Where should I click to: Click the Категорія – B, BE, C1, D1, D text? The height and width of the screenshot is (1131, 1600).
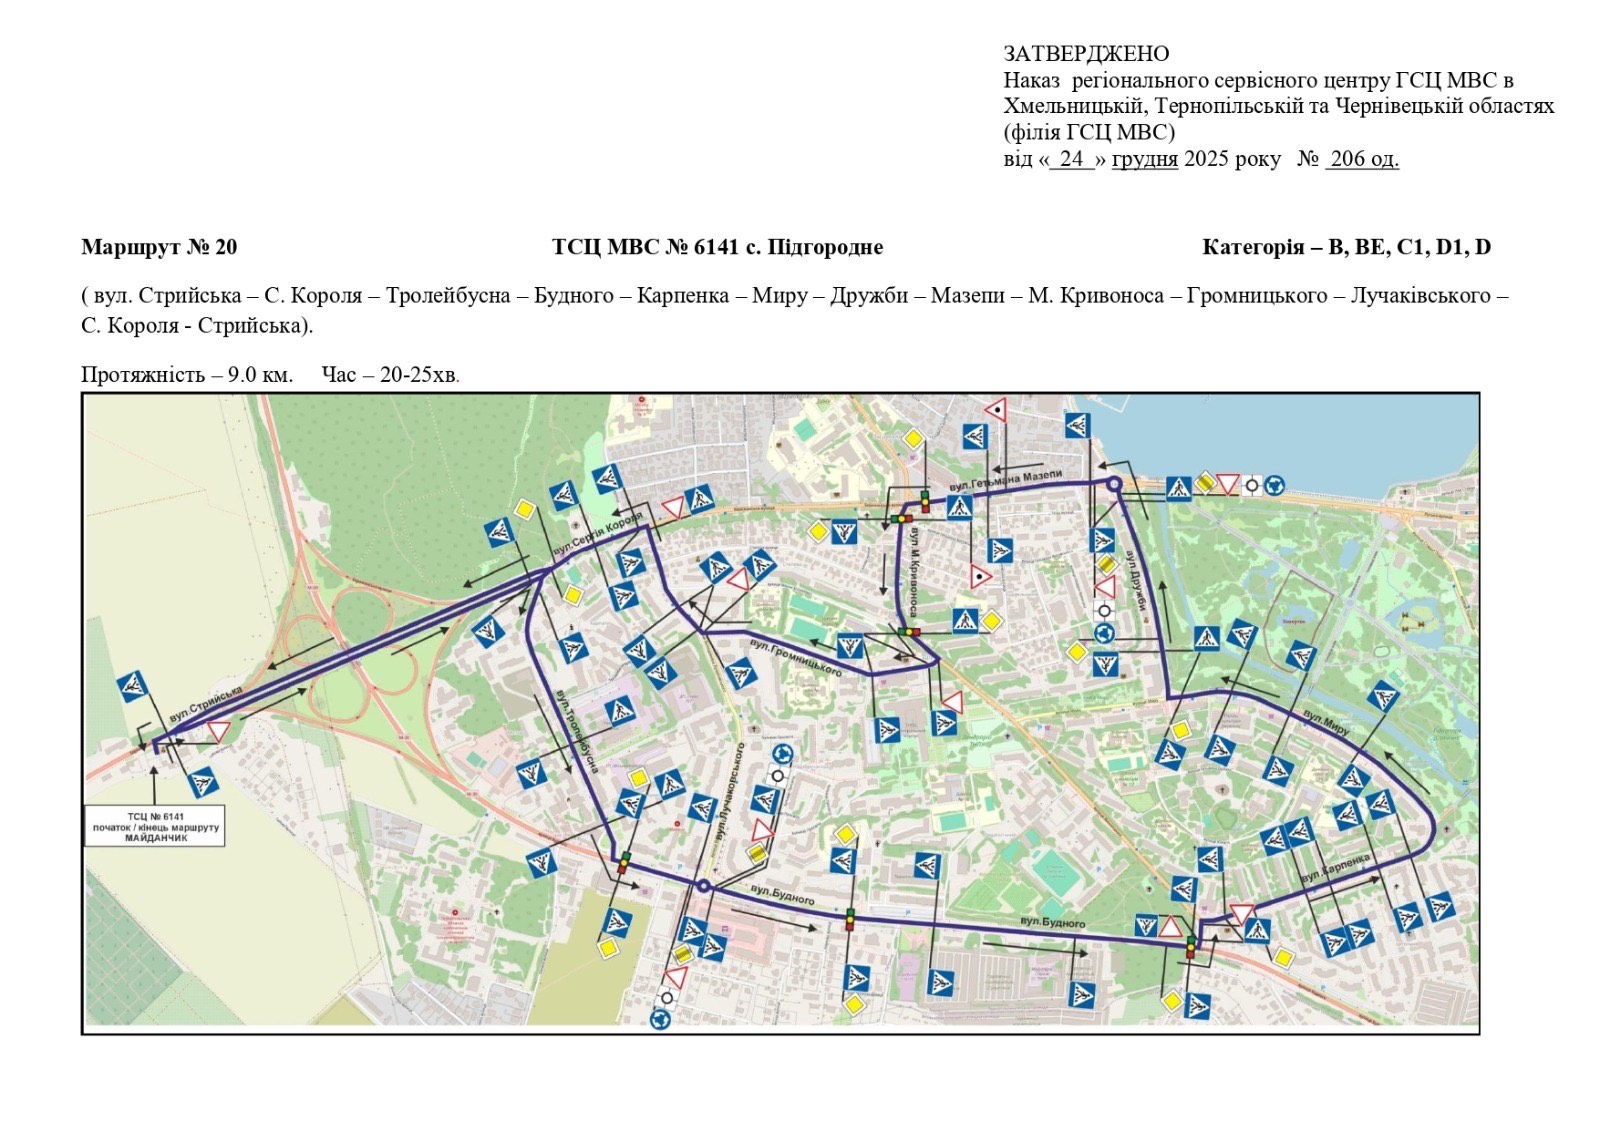click(1346, 247)
